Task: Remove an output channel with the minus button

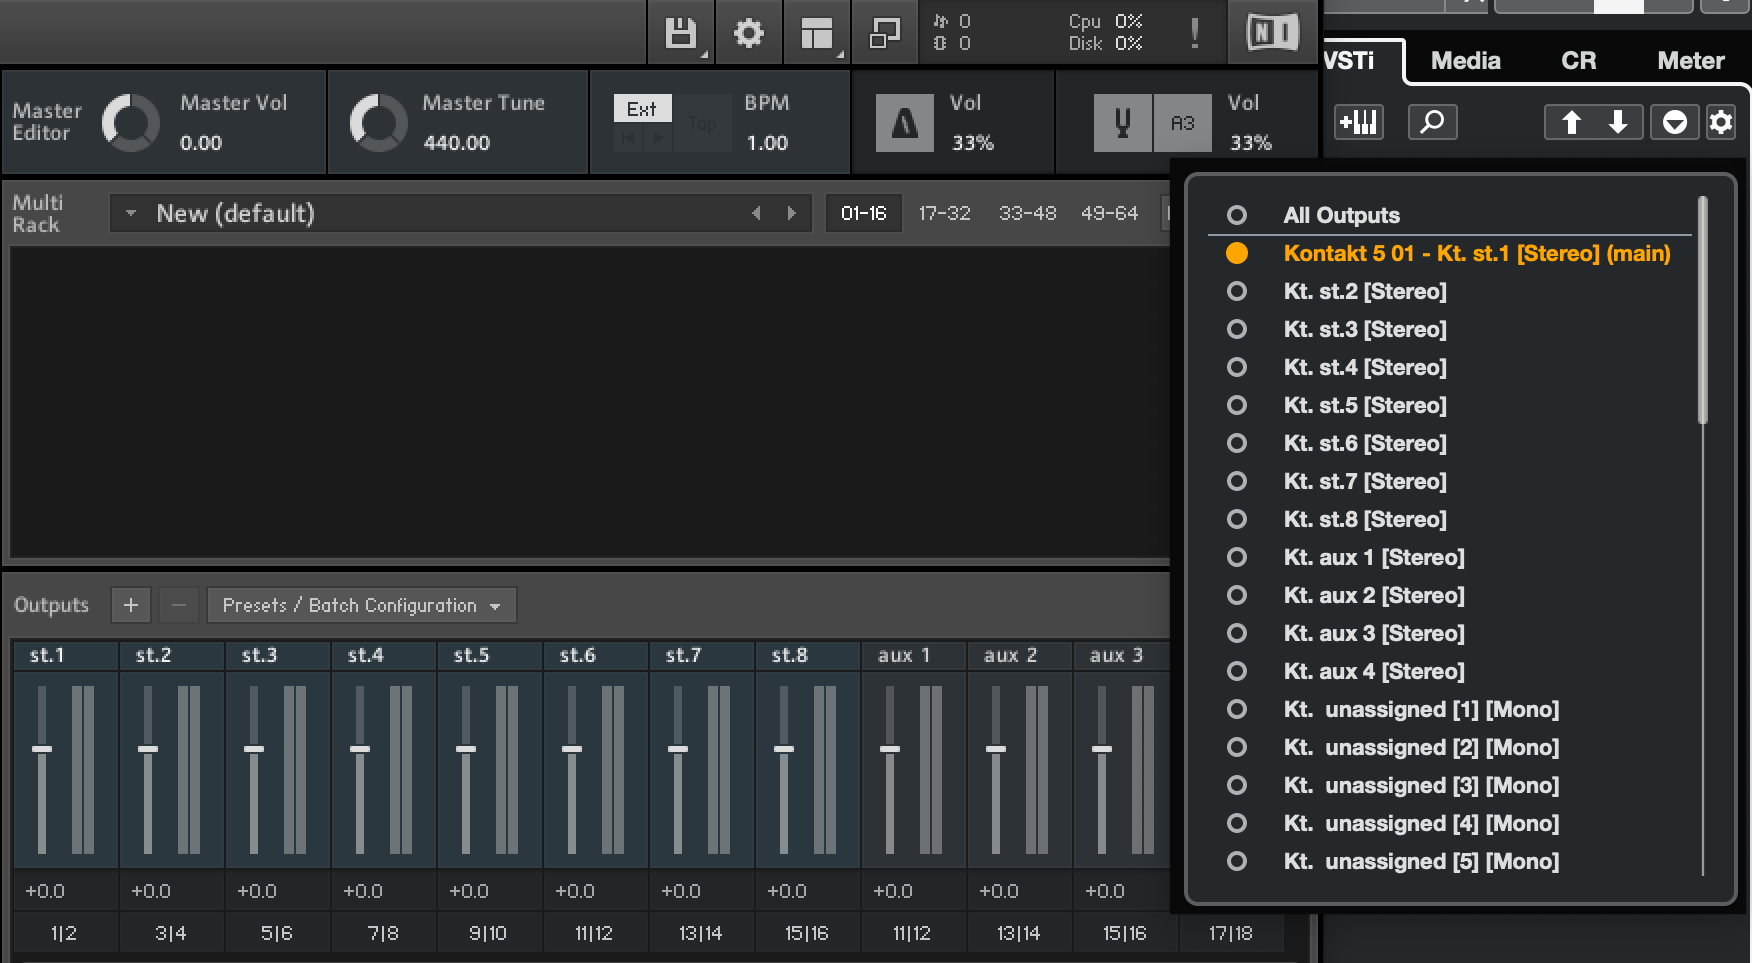Action: (x=178, y=605)
